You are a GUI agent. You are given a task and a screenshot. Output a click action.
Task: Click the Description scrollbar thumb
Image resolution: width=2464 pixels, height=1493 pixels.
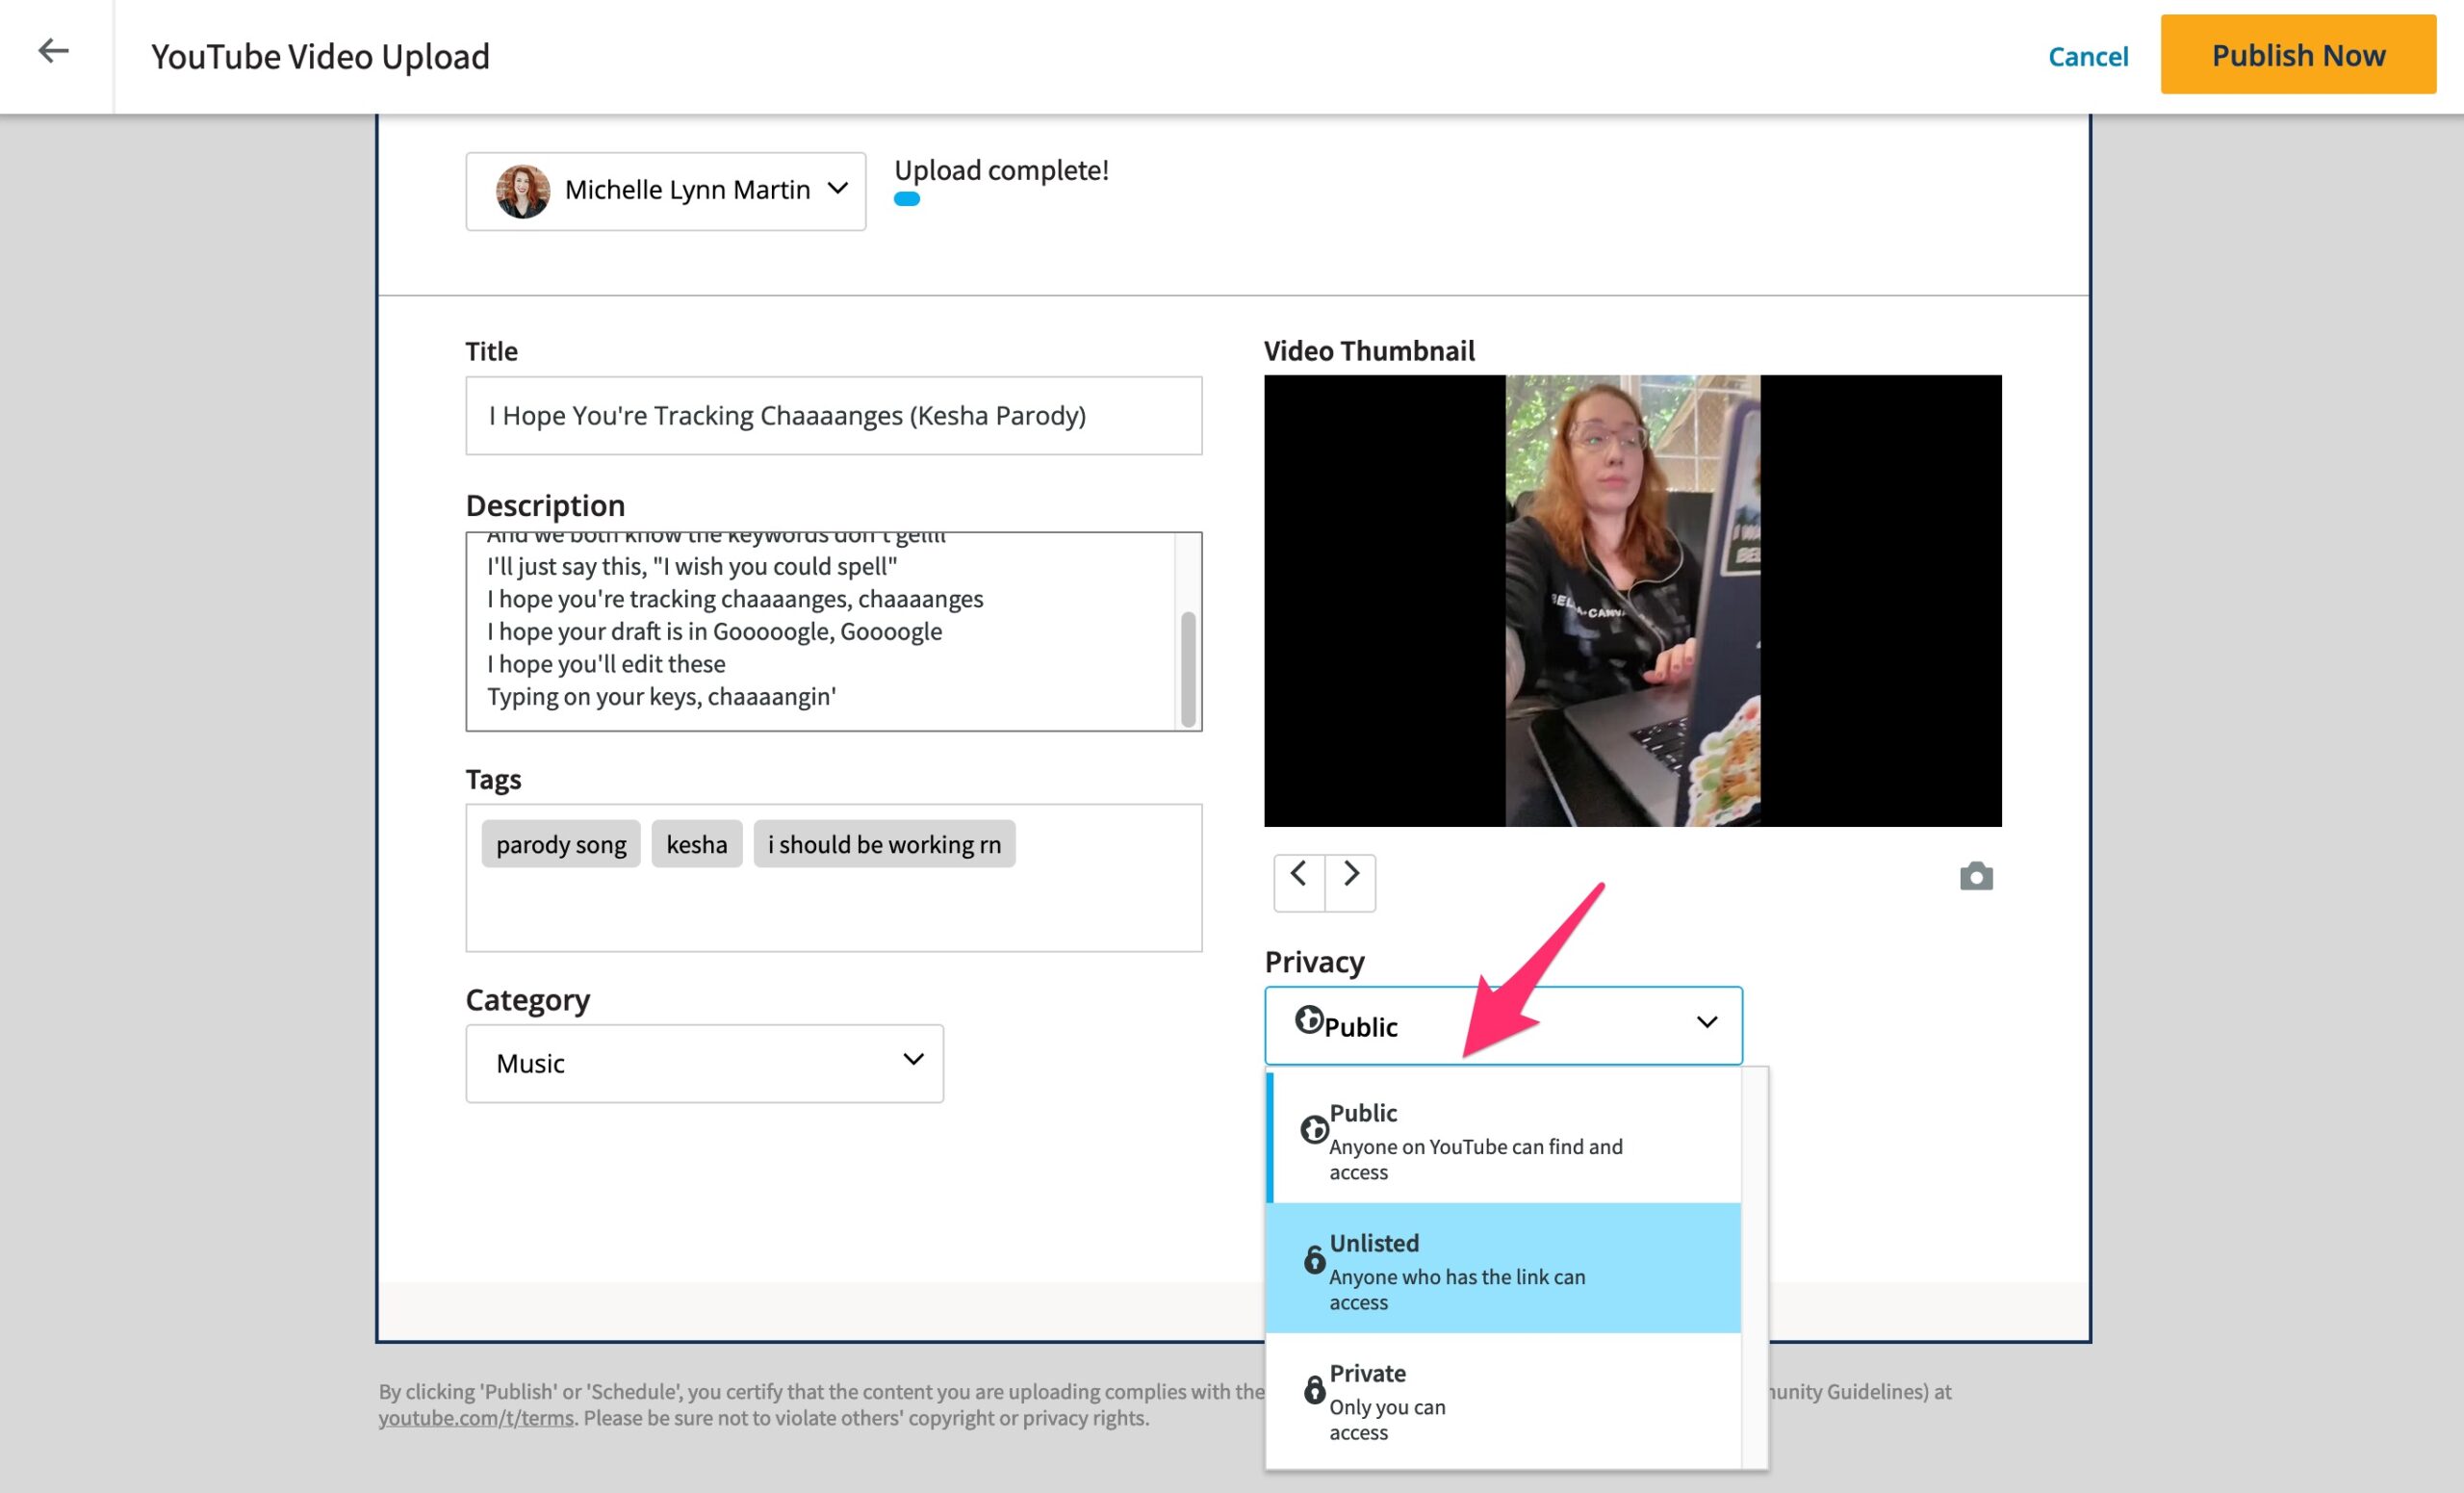[x=1187, y=668]
